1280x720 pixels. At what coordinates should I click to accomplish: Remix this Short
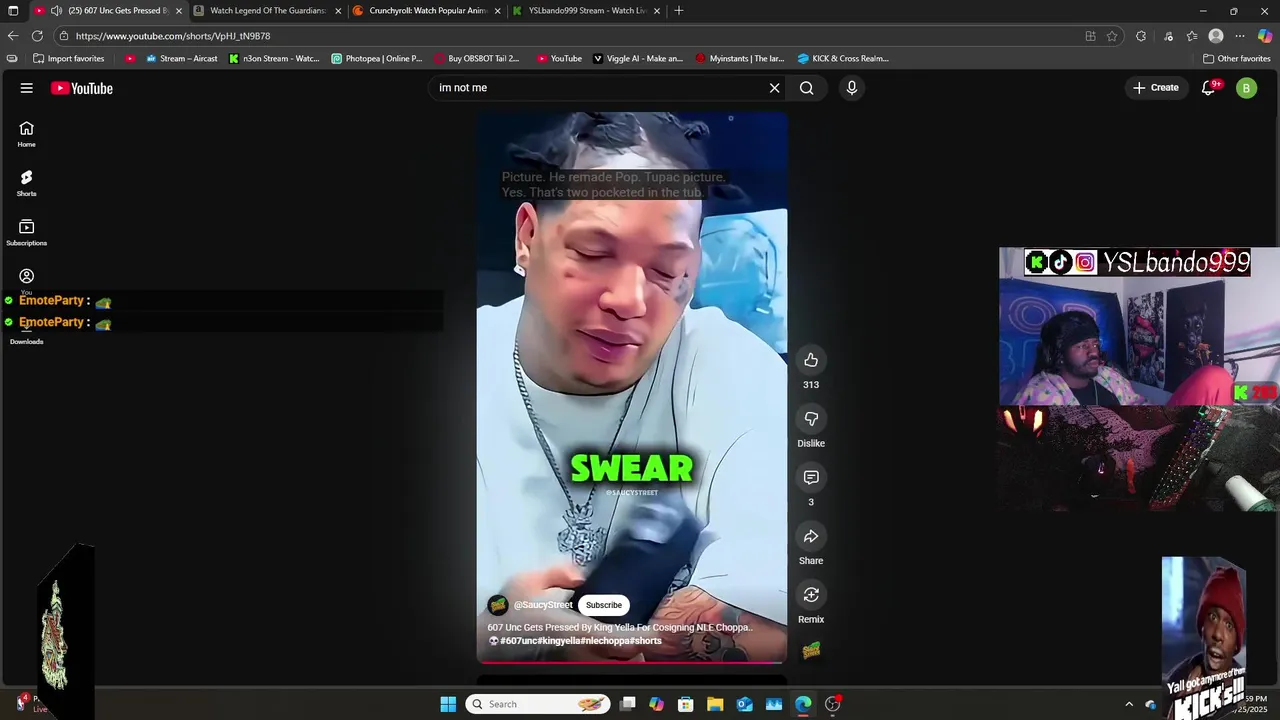(811, 595)
